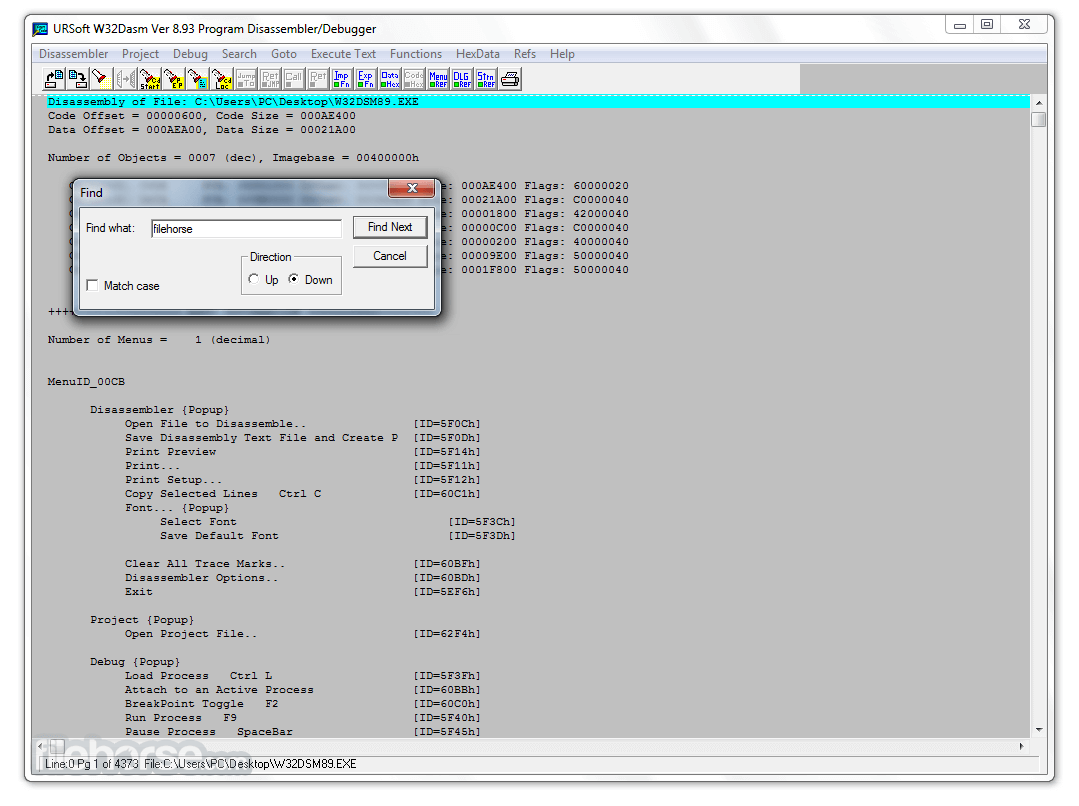Viewport: 1079px width, 806px height.
Task: Click the Find what text field
Action: 246,229
